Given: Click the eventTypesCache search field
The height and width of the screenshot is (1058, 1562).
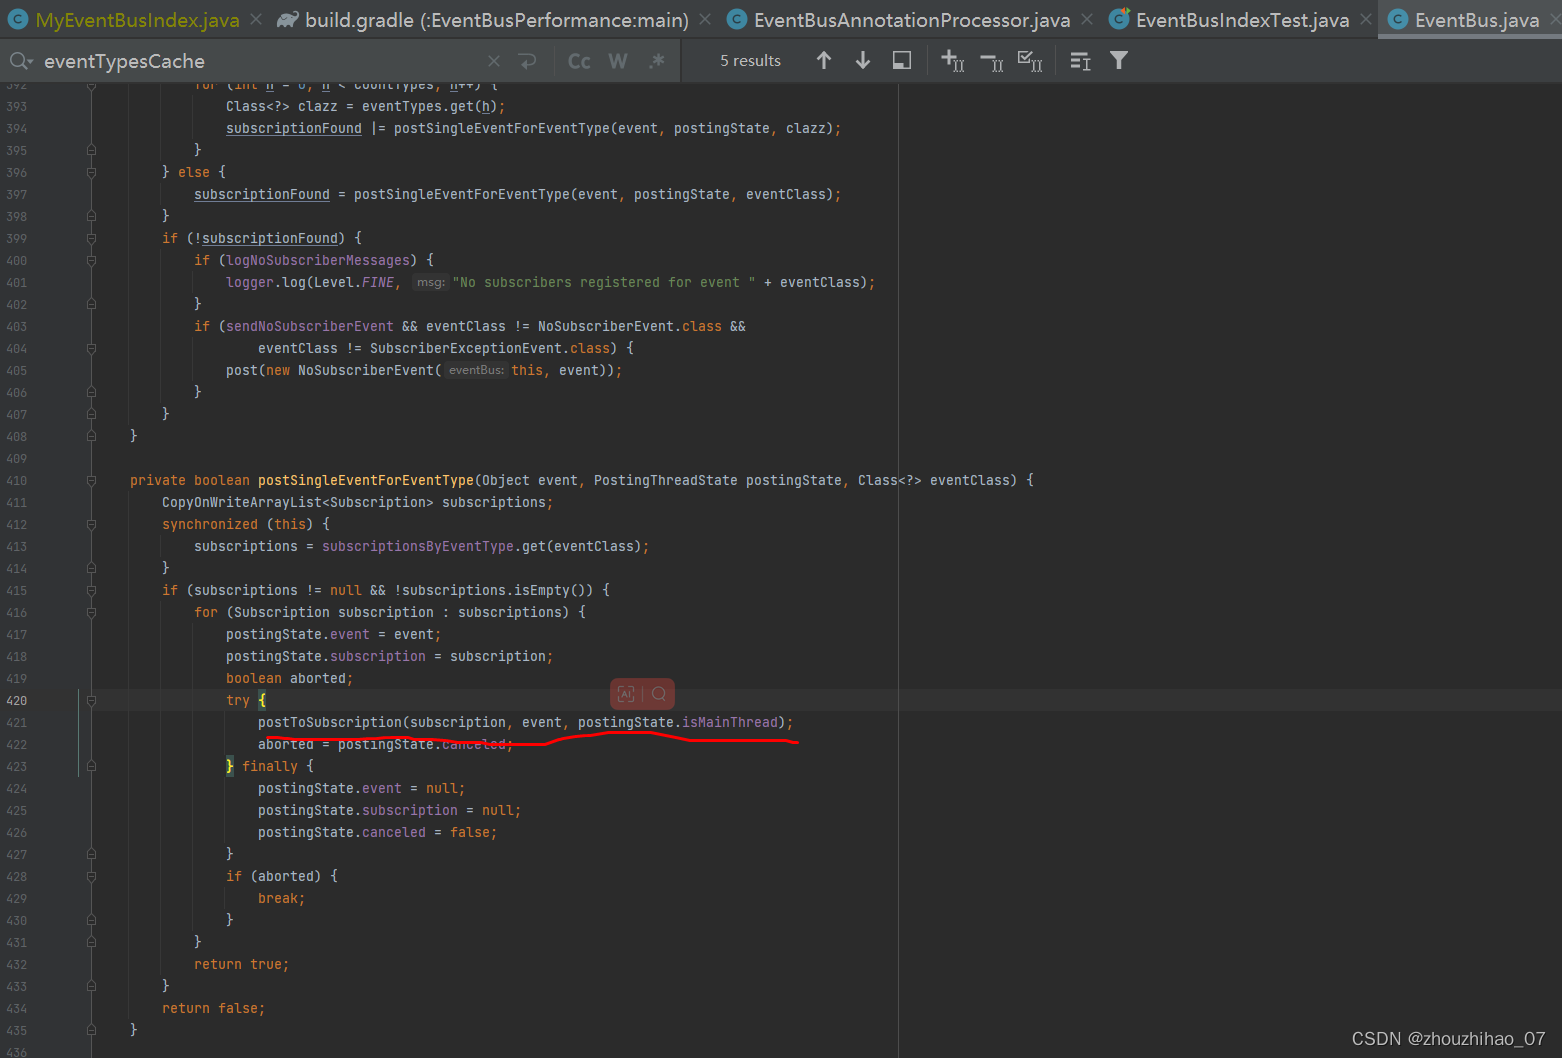Looking at the screenshot, I should 260,61.
